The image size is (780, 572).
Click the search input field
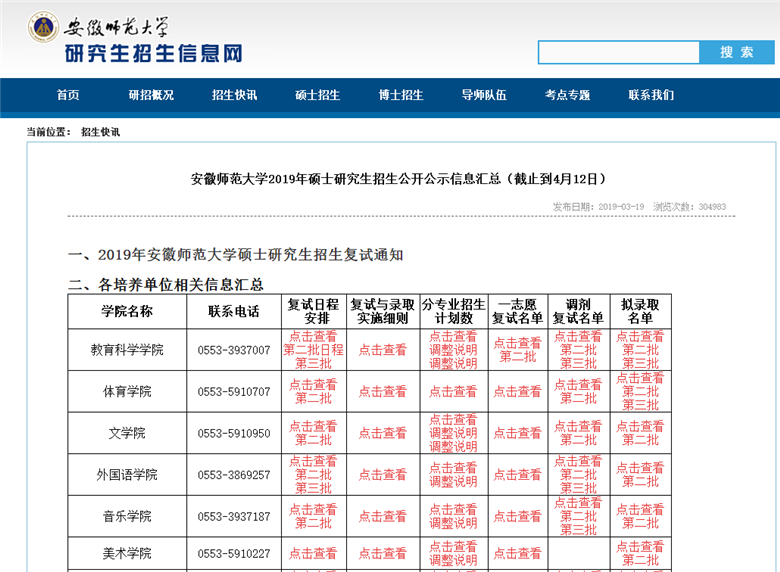[x=619, y=52]
